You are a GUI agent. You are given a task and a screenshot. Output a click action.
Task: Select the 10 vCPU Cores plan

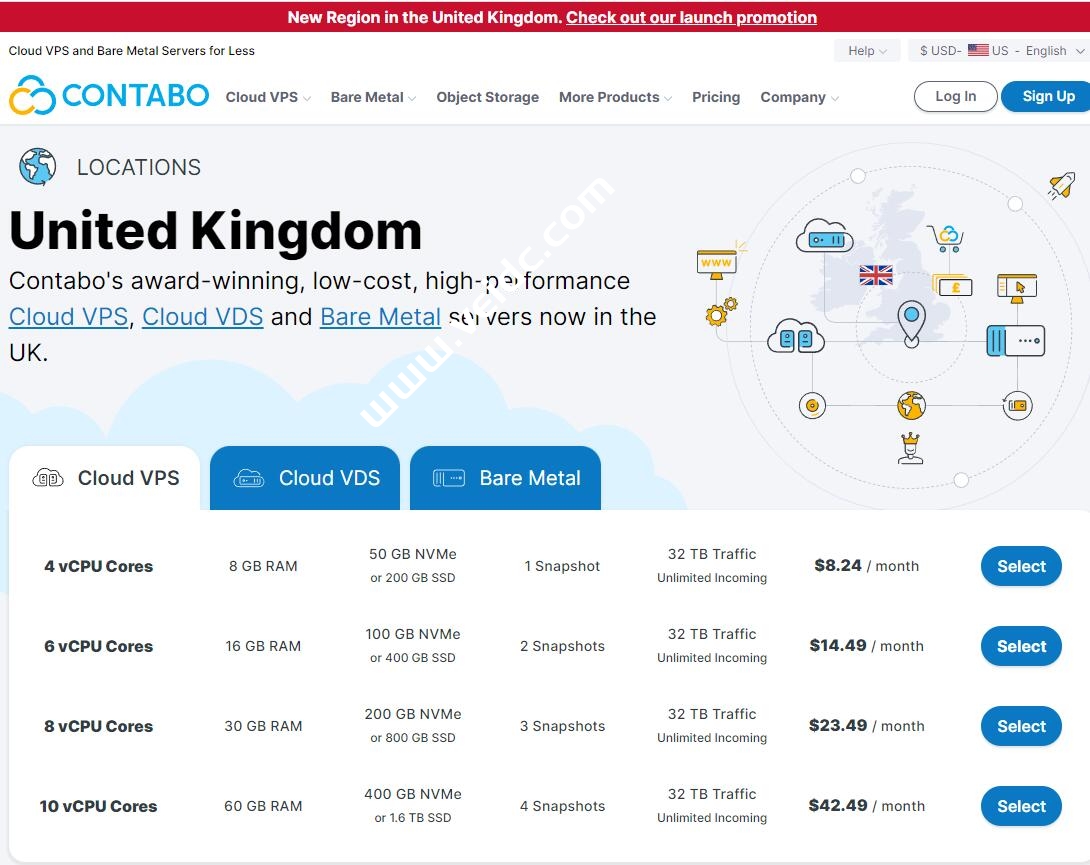coord(1021,806)
